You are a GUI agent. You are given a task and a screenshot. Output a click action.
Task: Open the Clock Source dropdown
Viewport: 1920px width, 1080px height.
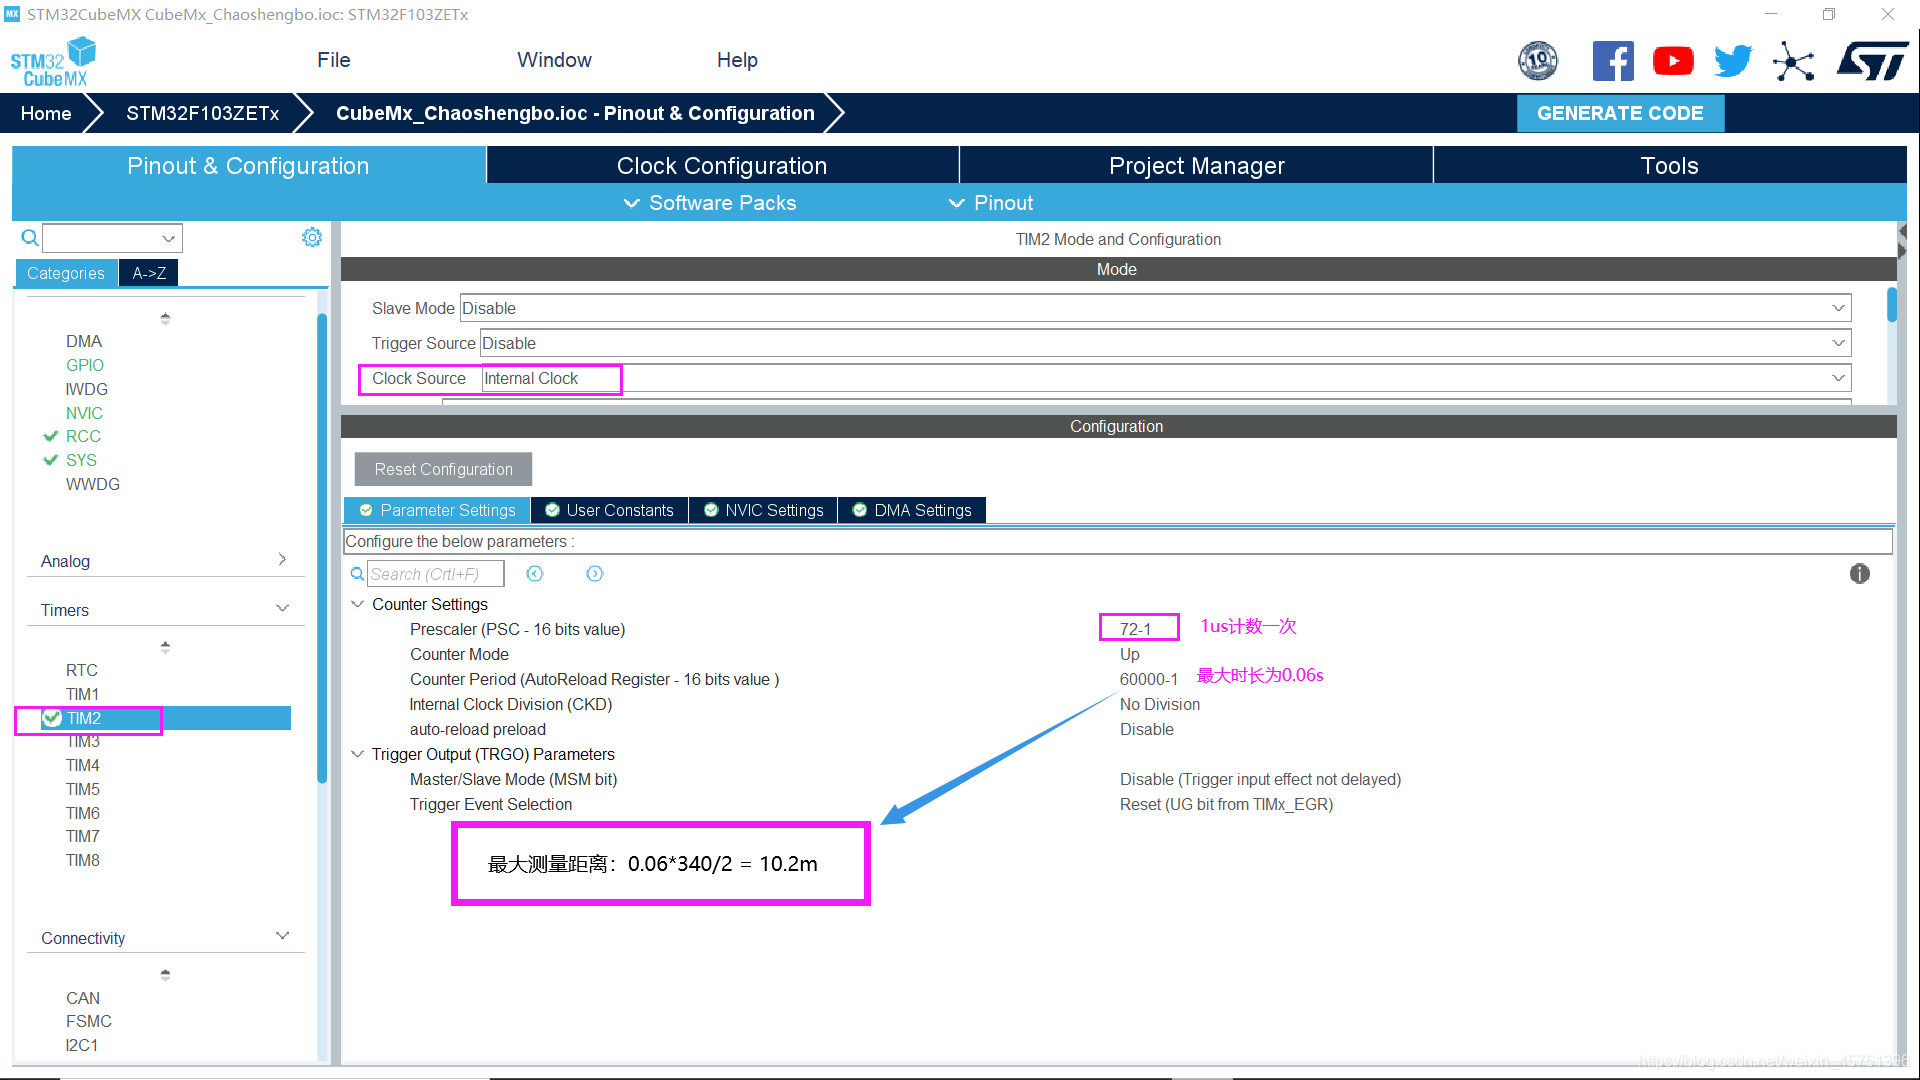pos(1838,378)
